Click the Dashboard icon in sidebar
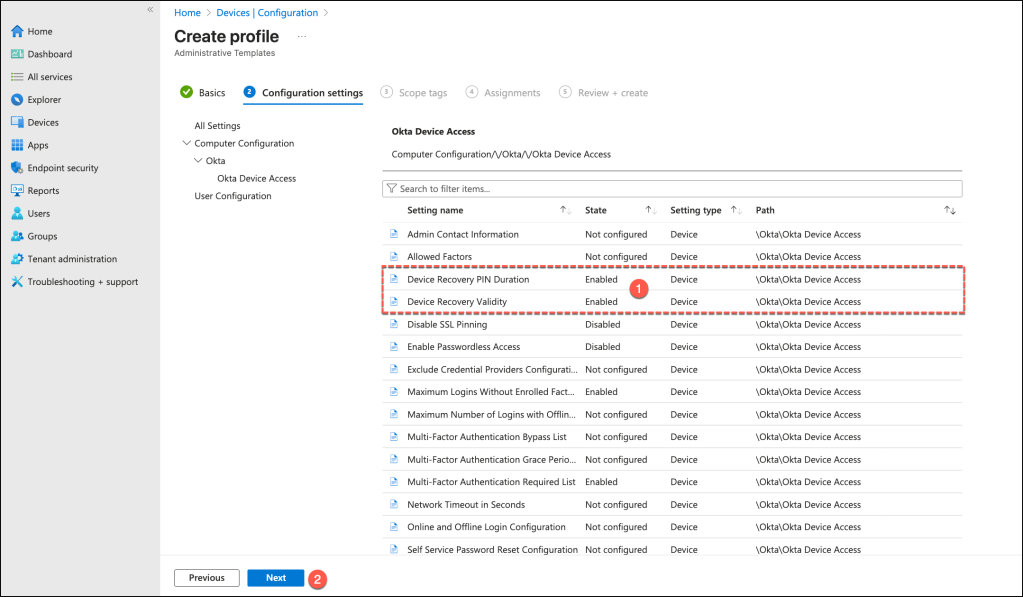This screenshot has width=1023, height=597. pyautogui.click(x=17, y=54)
